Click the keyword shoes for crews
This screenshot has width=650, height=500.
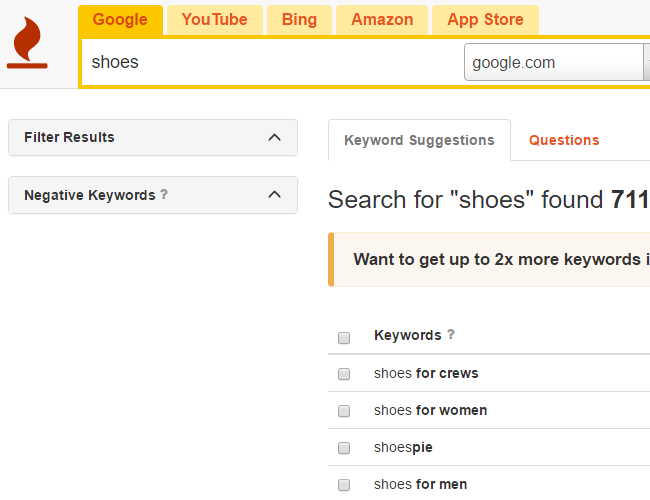[x=426, y=373]
